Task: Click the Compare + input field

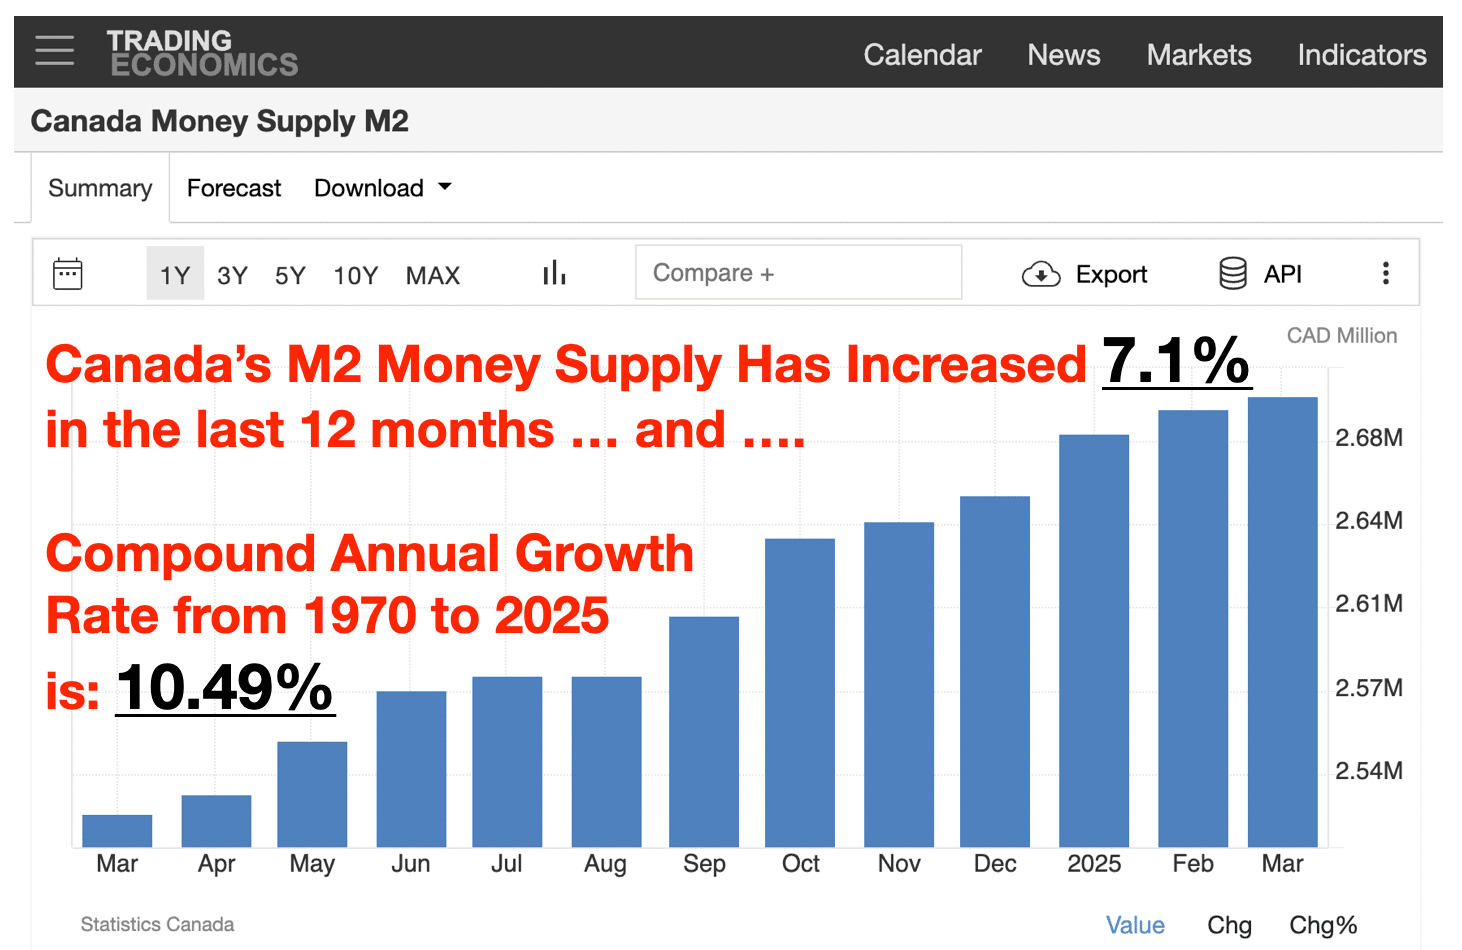Action: click(798, 273)
